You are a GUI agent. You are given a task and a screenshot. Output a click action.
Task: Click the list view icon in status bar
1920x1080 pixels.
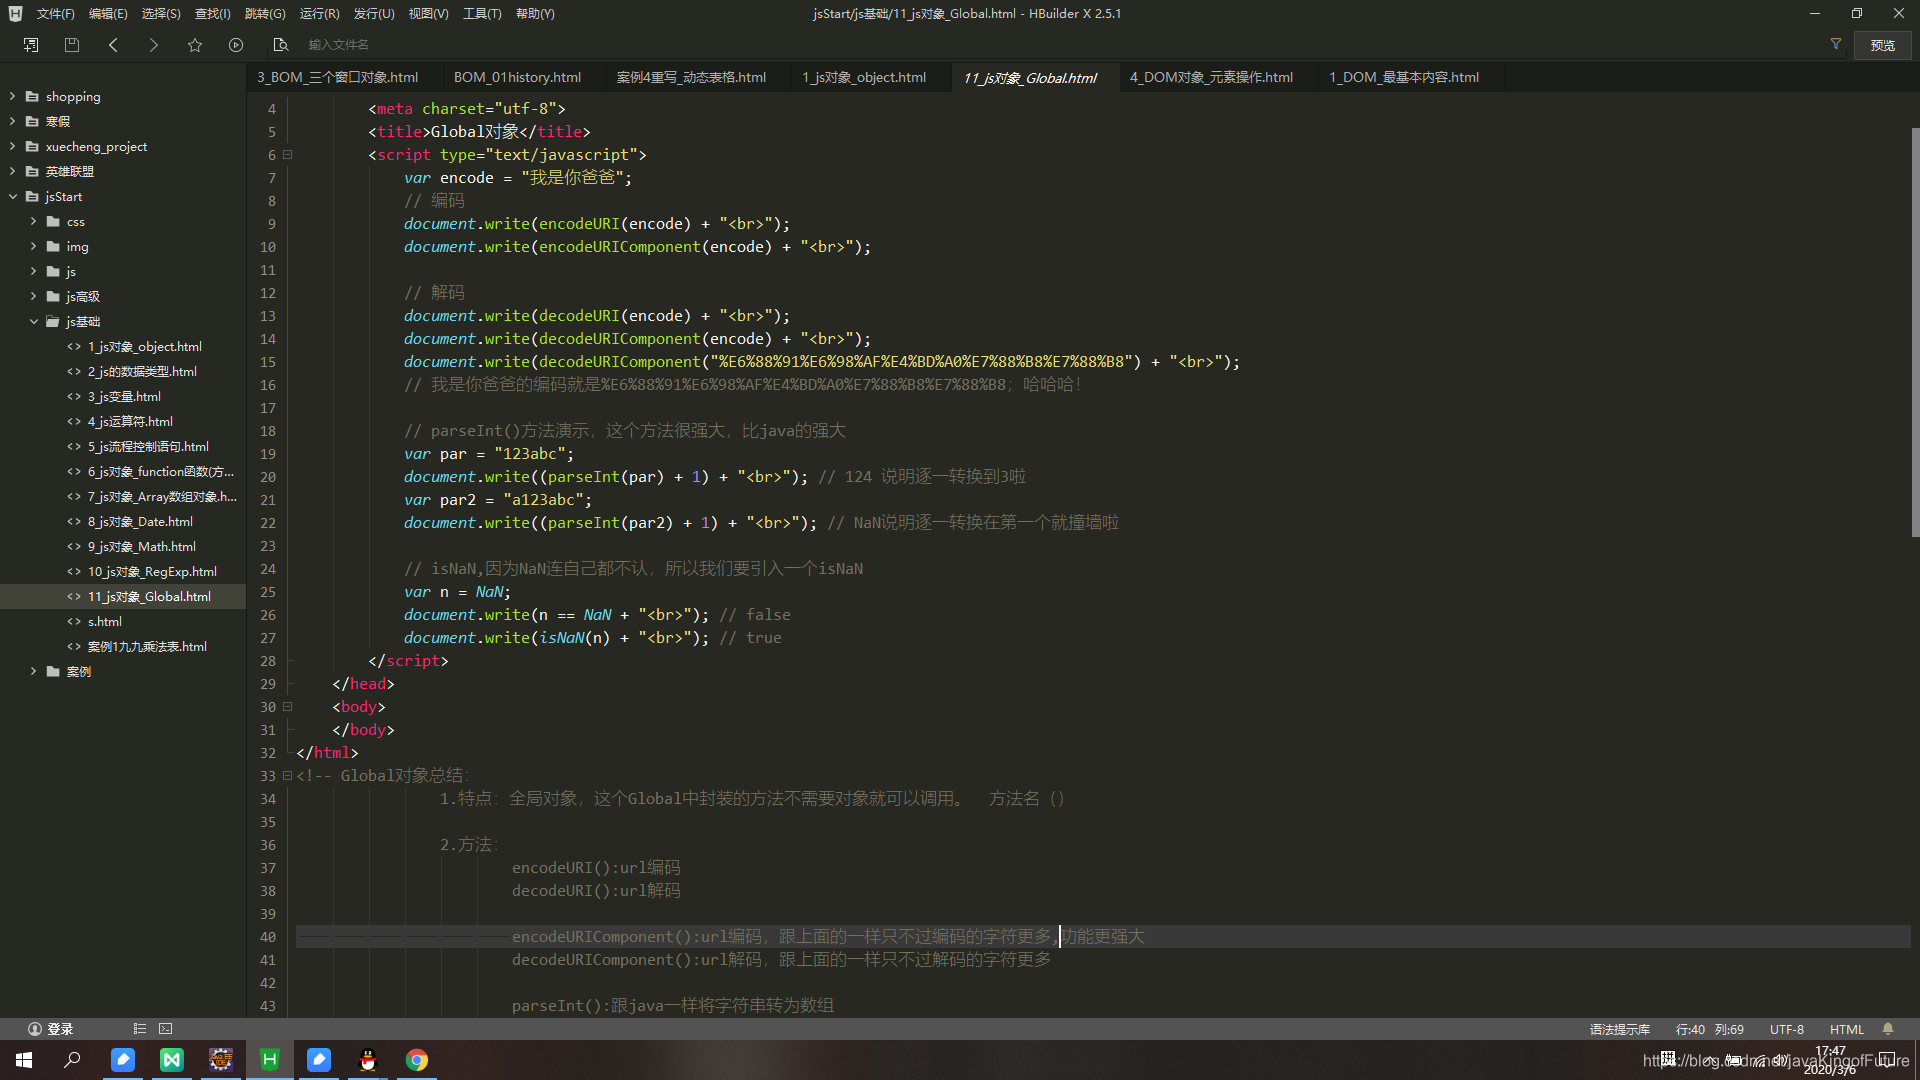coord(140,1028)
